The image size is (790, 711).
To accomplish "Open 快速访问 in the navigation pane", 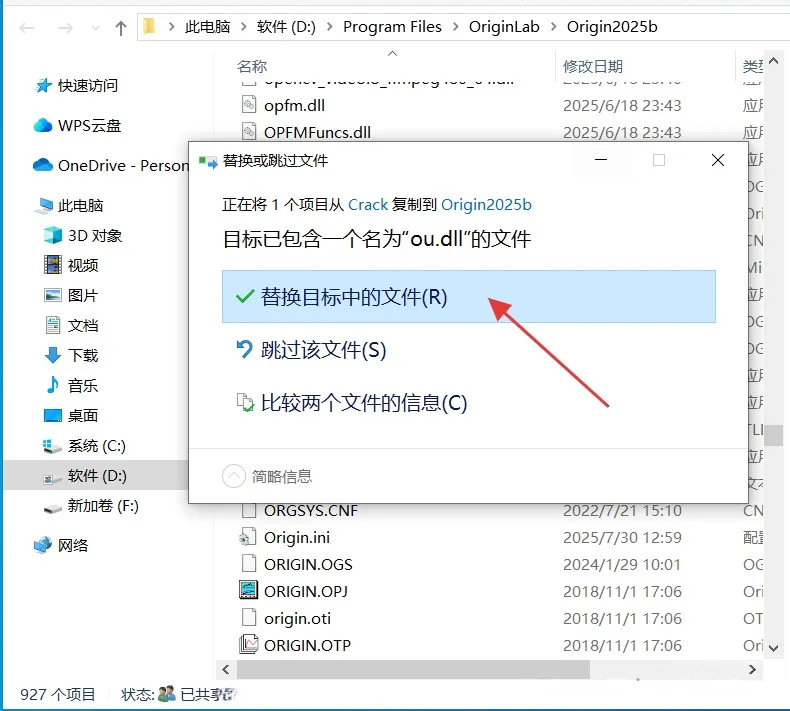I will [88, 86].
